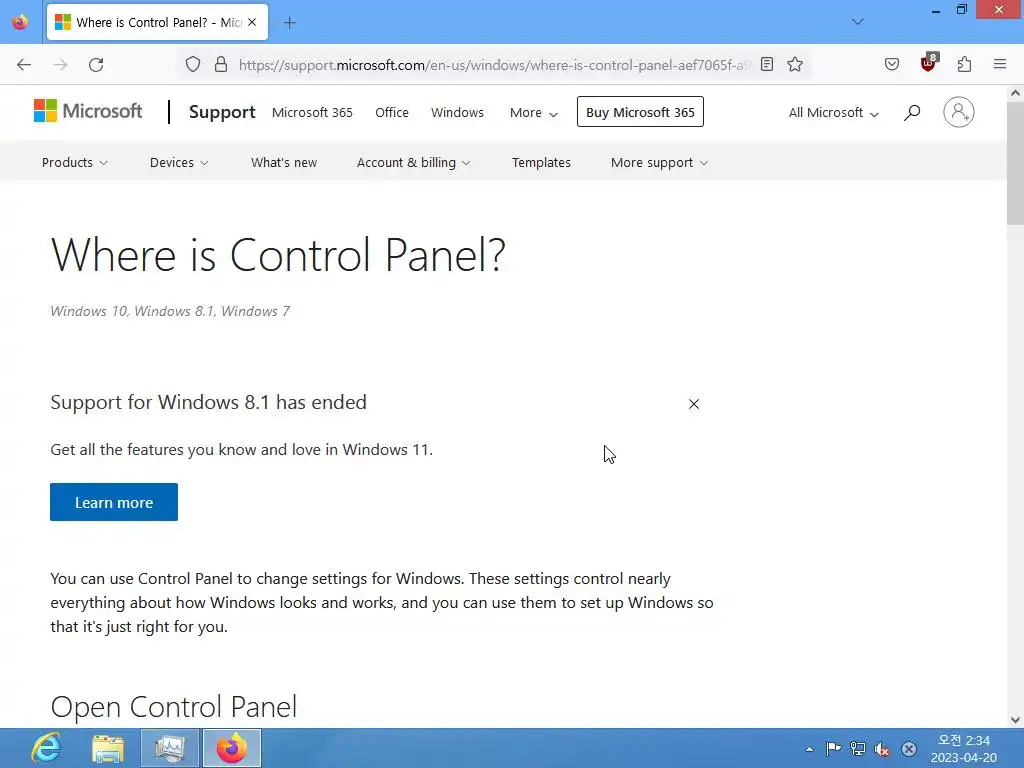The width and height of the screenshot is (1024, 768).
Task: Open the tracking protection shield icon
Action: (193, 65)
